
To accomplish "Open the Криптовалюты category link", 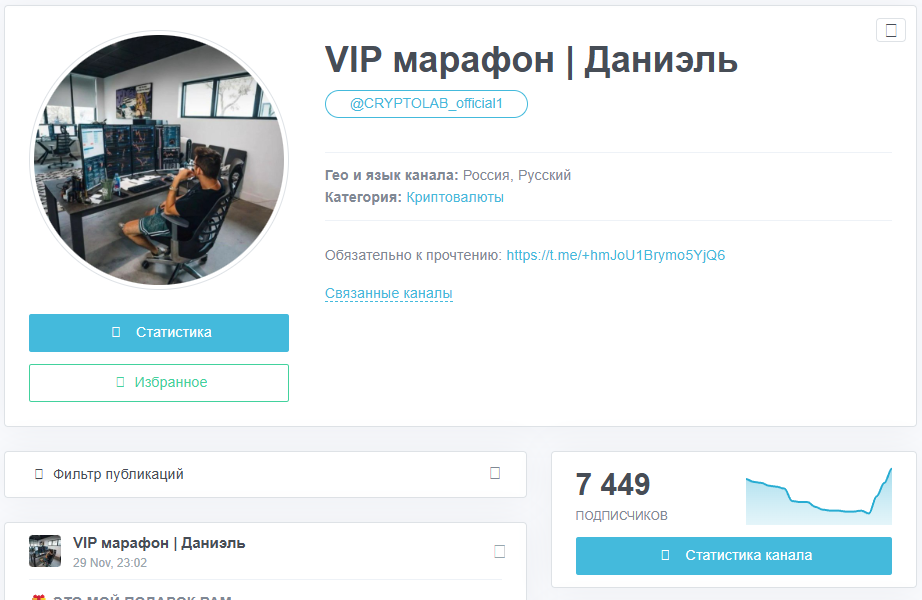I will click(x=455, y=197).
